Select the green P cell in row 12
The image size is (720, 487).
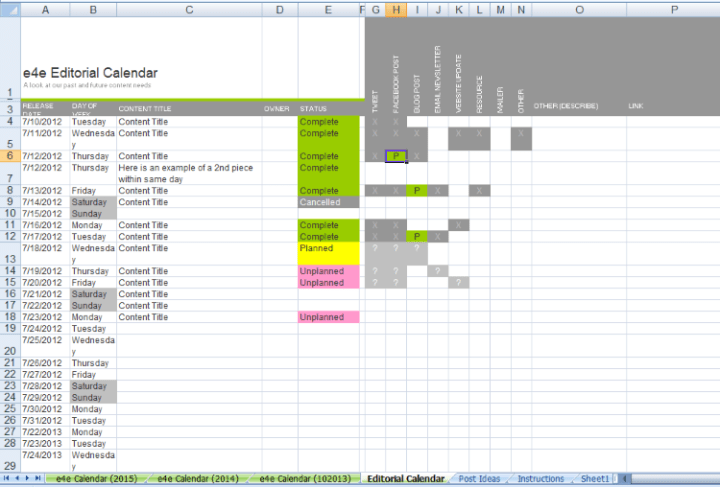click(417, 236)
